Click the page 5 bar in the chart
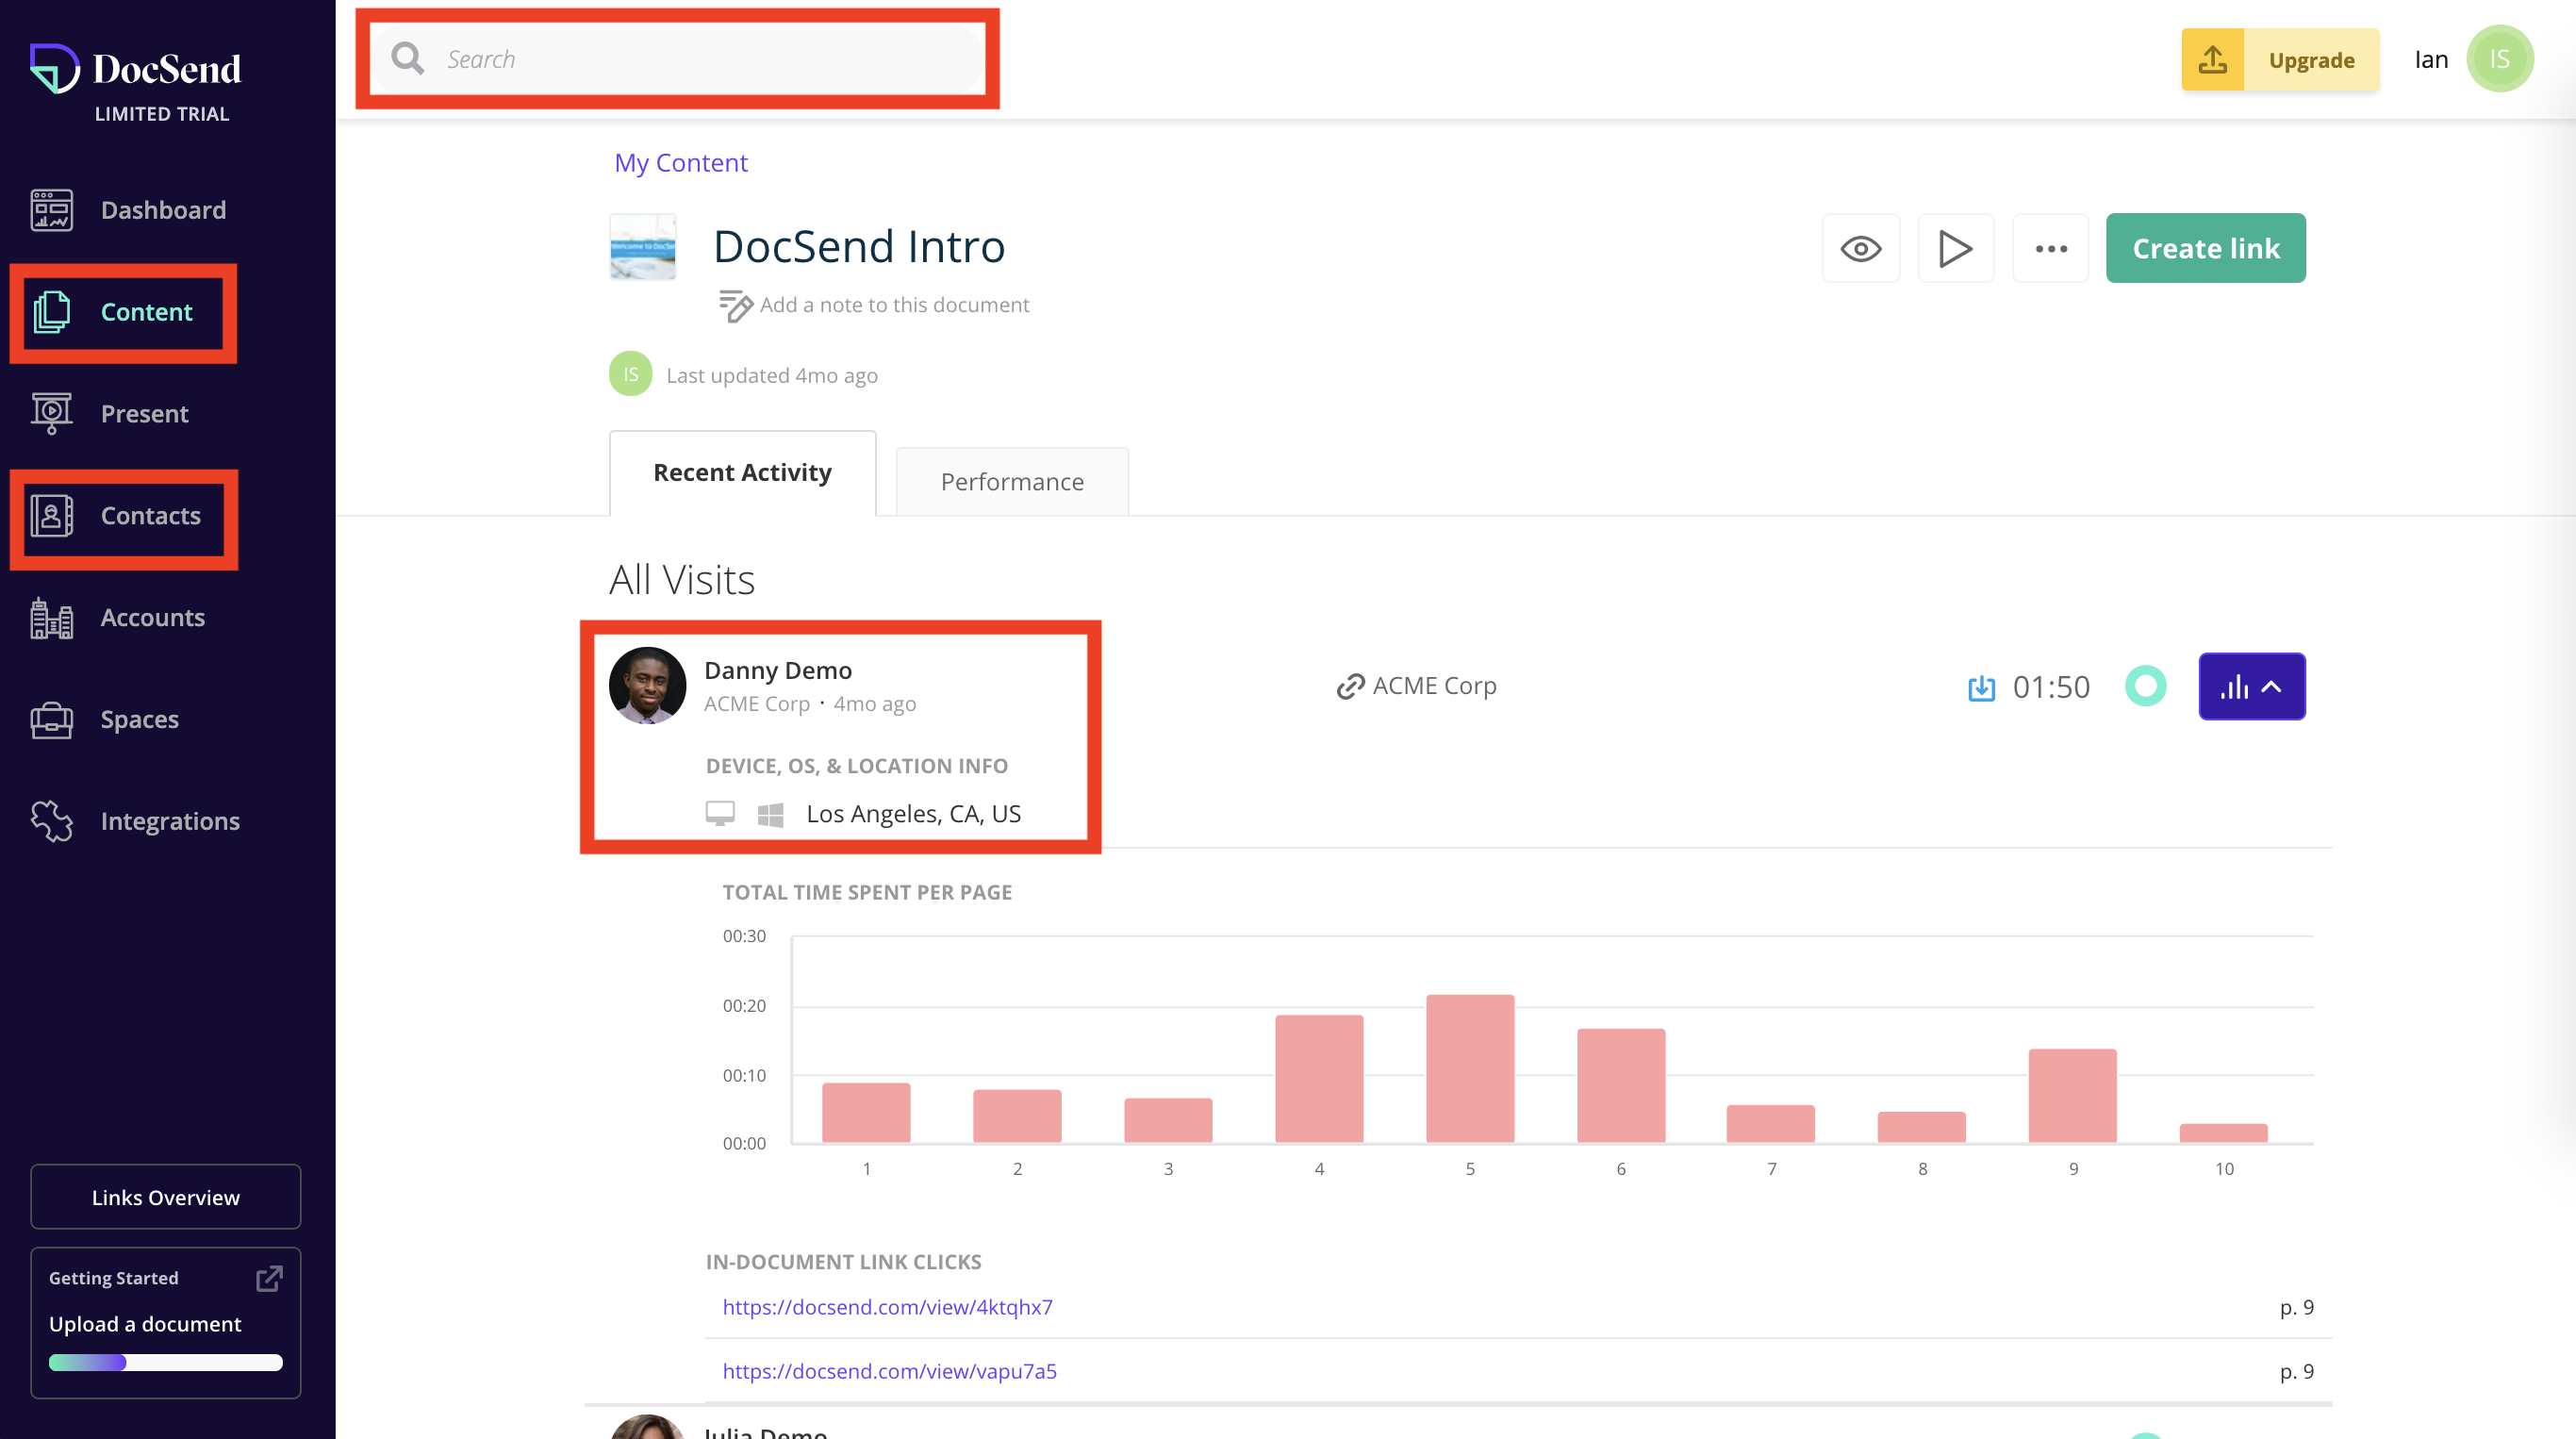The width and height of the screenshot is (2576, 1439). pos(1470,1068)
